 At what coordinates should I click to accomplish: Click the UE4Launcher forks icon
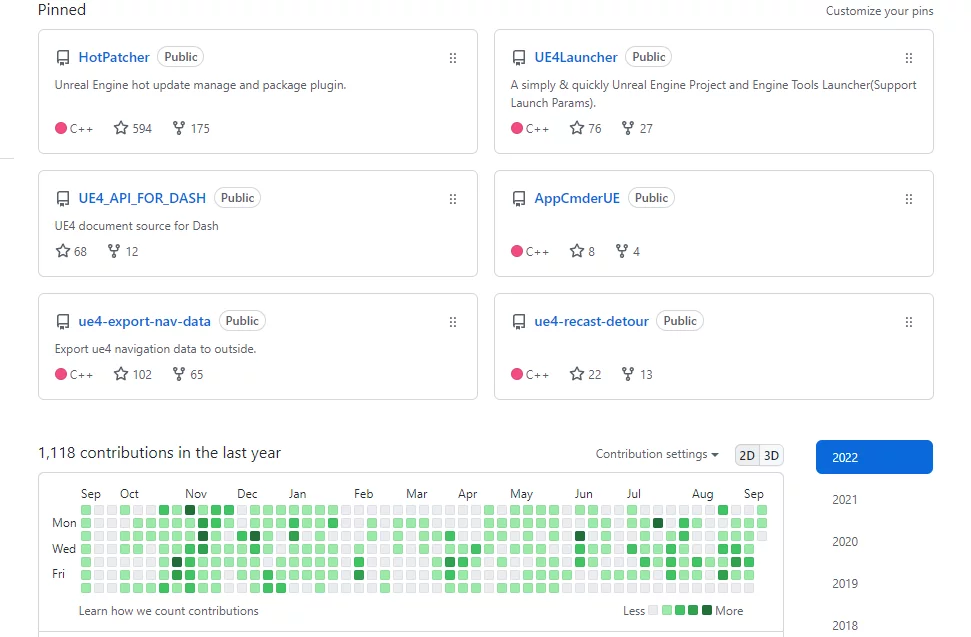click(x=628, y=128)
